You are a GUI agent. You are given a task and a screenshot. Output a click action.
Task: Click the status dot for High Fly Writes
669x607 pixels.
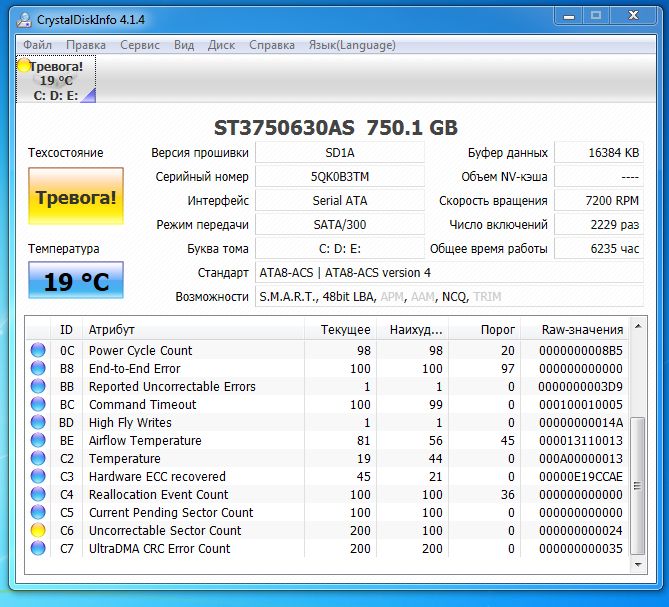[38, 422]
